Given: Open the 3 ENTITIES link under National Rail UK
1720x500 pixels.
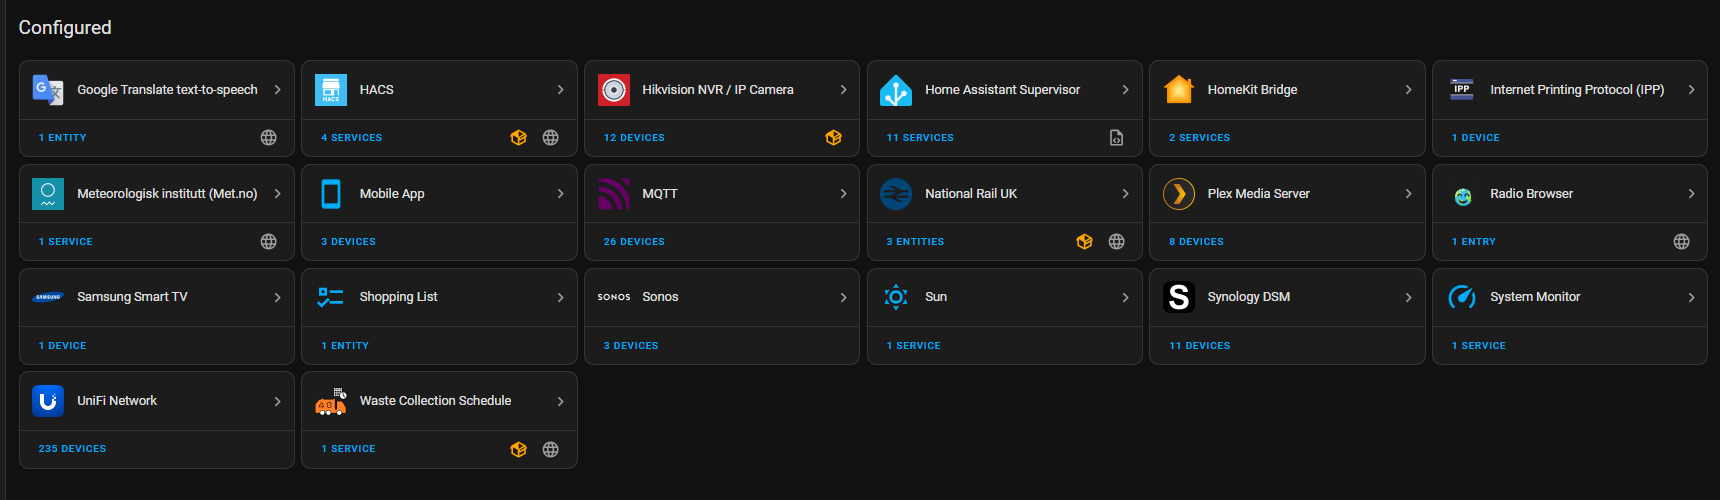Looking at the screenshot, I should coord(915,242).
